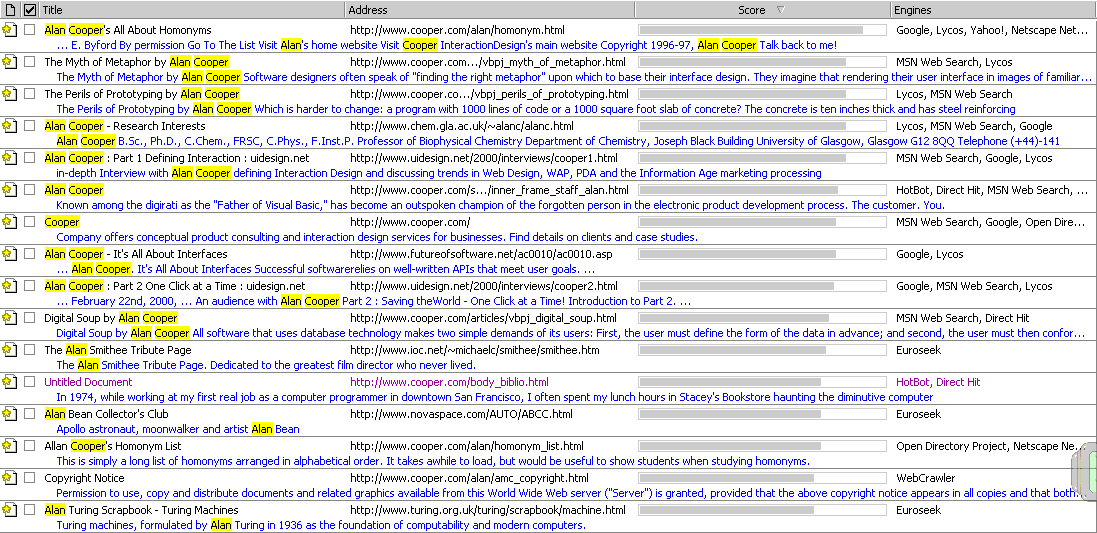Screen dimensions: 1097x533
Task: Click the result icon for Alan Turing Scrapbook
Action: pyautogui.click(x=9, y=510)
